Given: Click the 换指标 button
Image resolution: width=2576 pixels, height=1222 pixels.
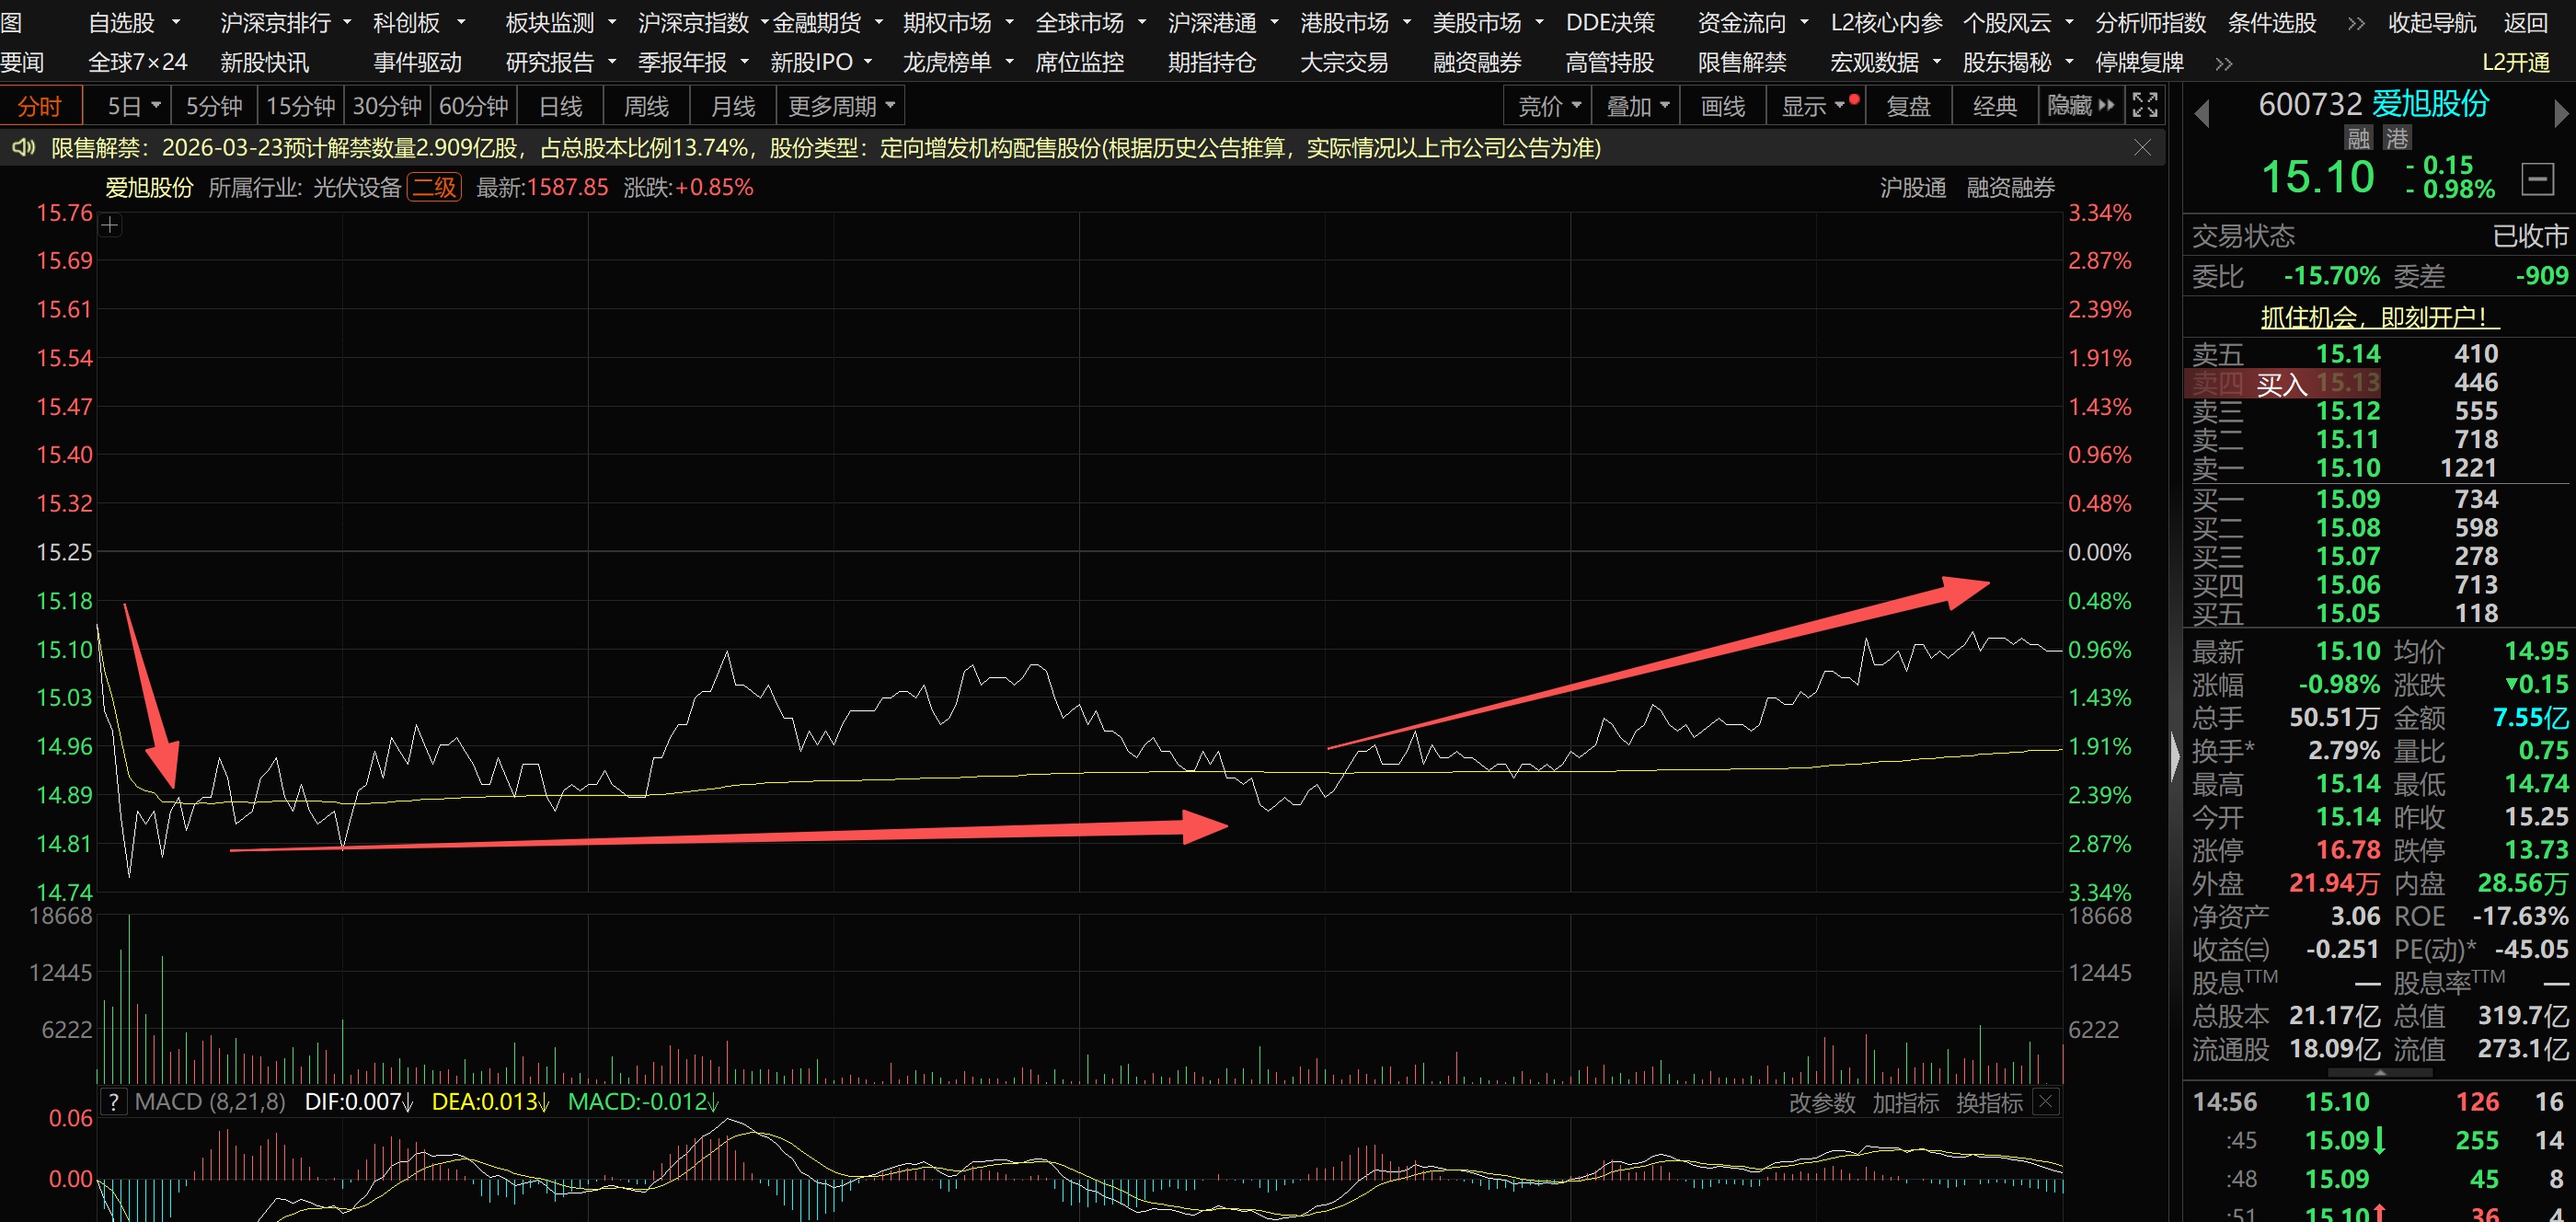Looking at the screenshot, I should pos(1988,1102).
